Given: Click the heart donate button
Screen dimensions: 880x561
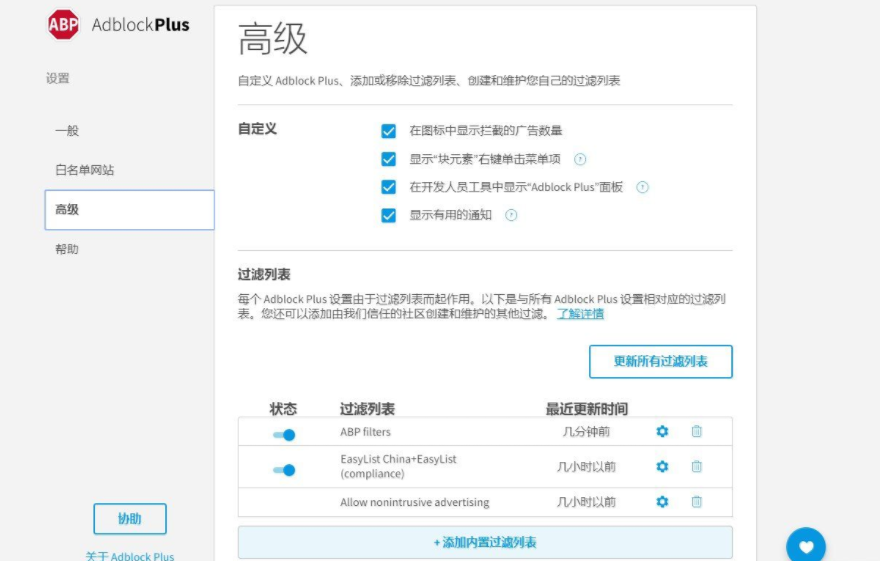Looking at the screenshot, I should pyautogui.click(x=806, y=546).
